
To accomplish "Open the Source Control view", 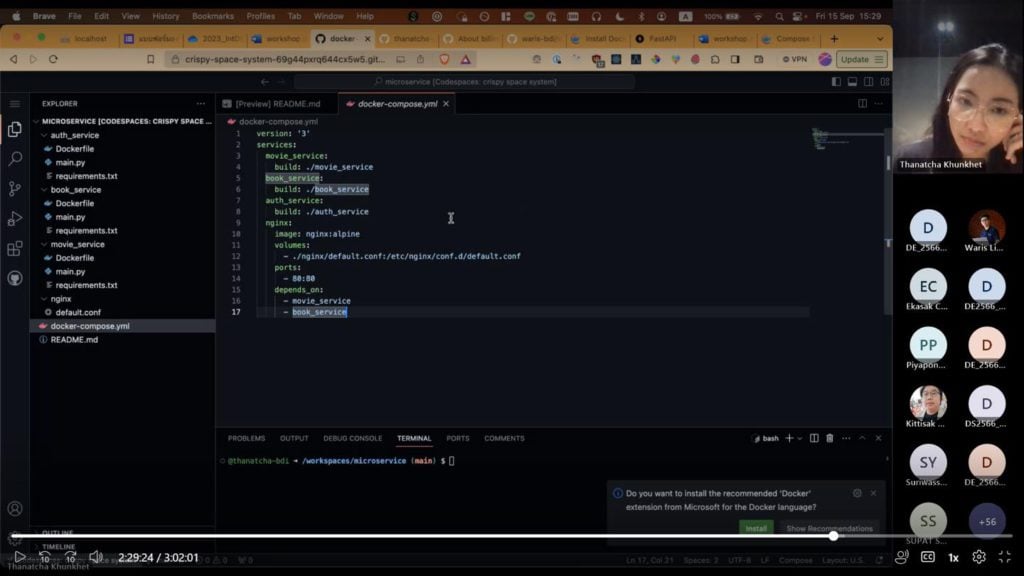I will [15, 188].
